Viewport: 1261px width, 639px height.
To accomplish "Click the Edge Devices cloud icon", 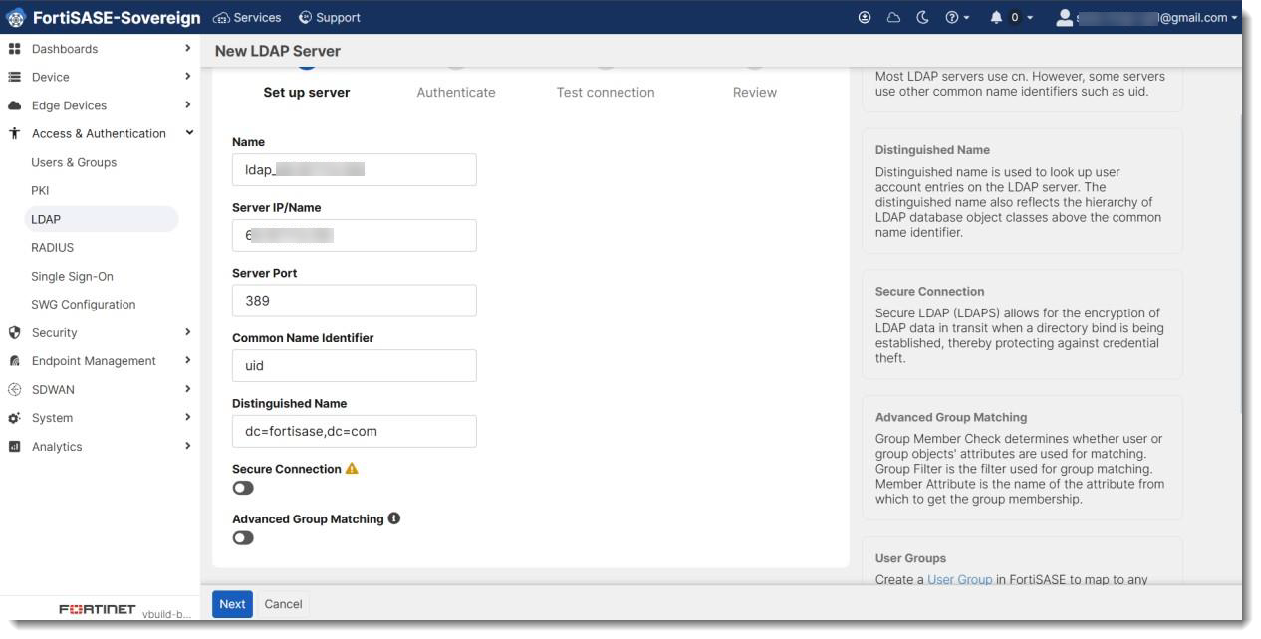I will [x=15, y=105].
